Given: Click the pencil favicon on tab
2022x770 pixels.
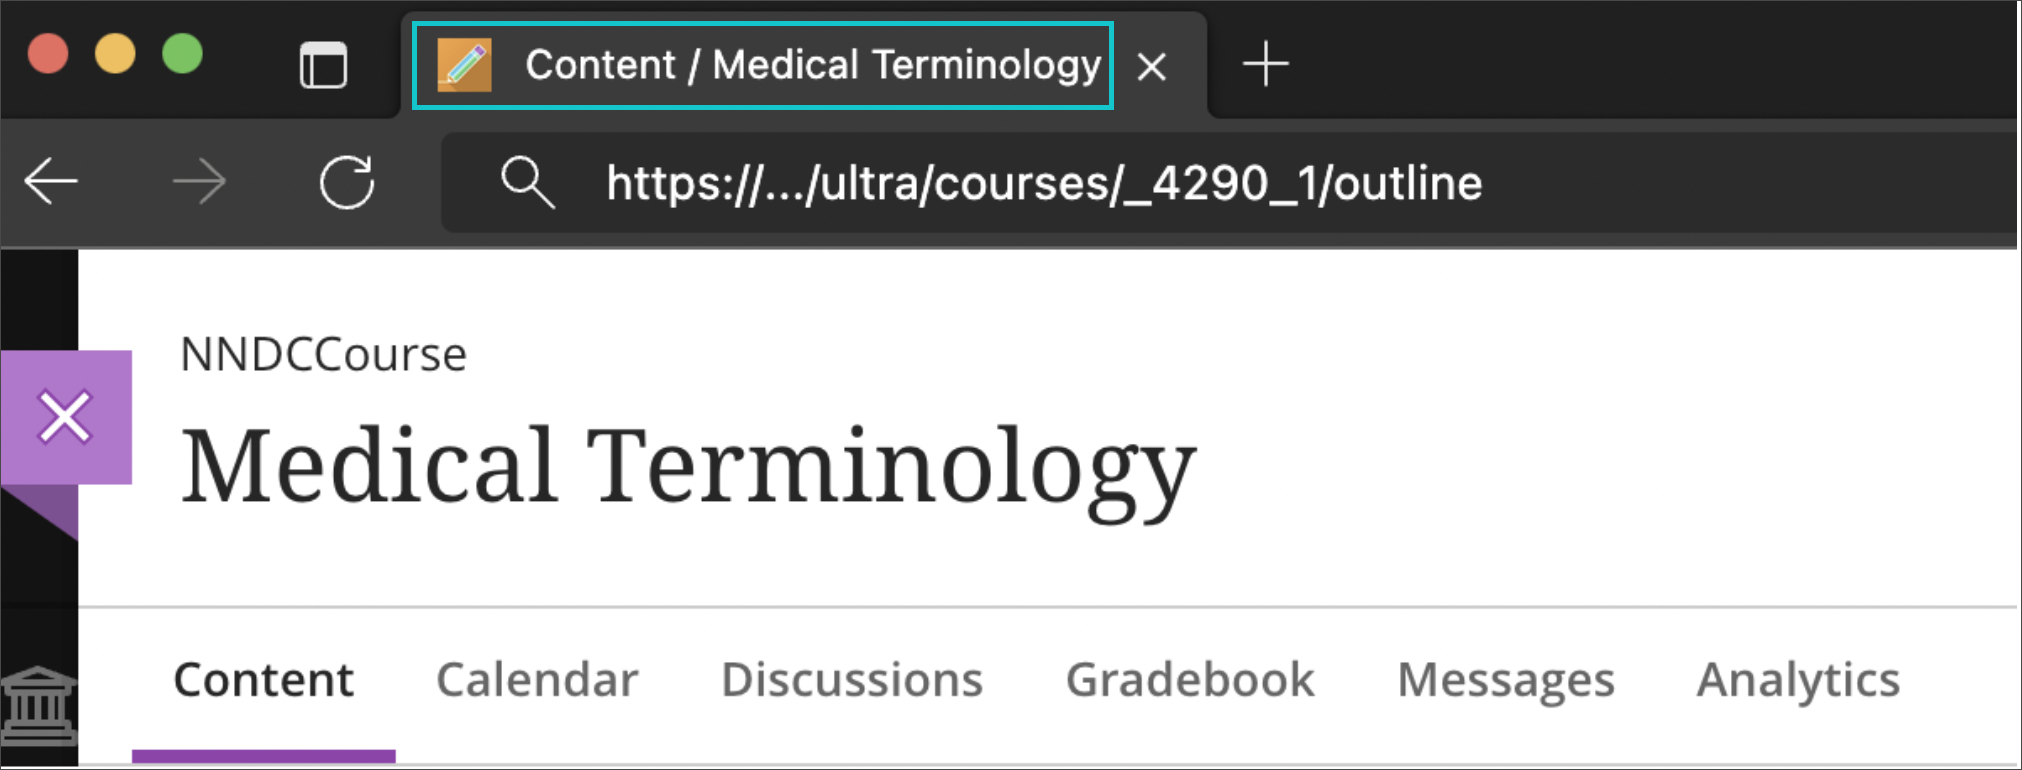Looking at the screenshot, I should (x=465, y=66).
